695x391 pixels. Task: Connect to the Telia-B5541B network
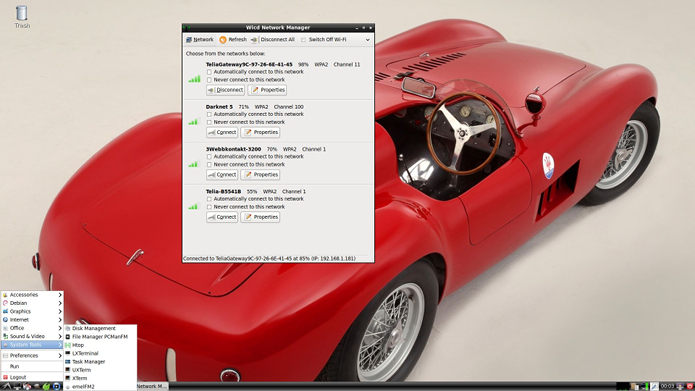click(222, 217)
